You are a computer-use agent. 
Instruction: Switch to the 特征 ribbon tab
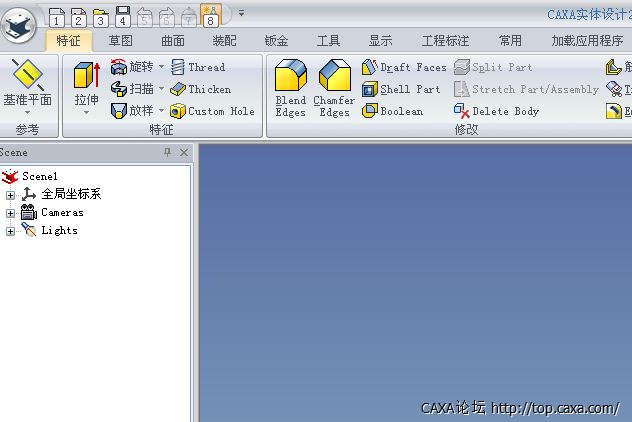coord(69,41)
